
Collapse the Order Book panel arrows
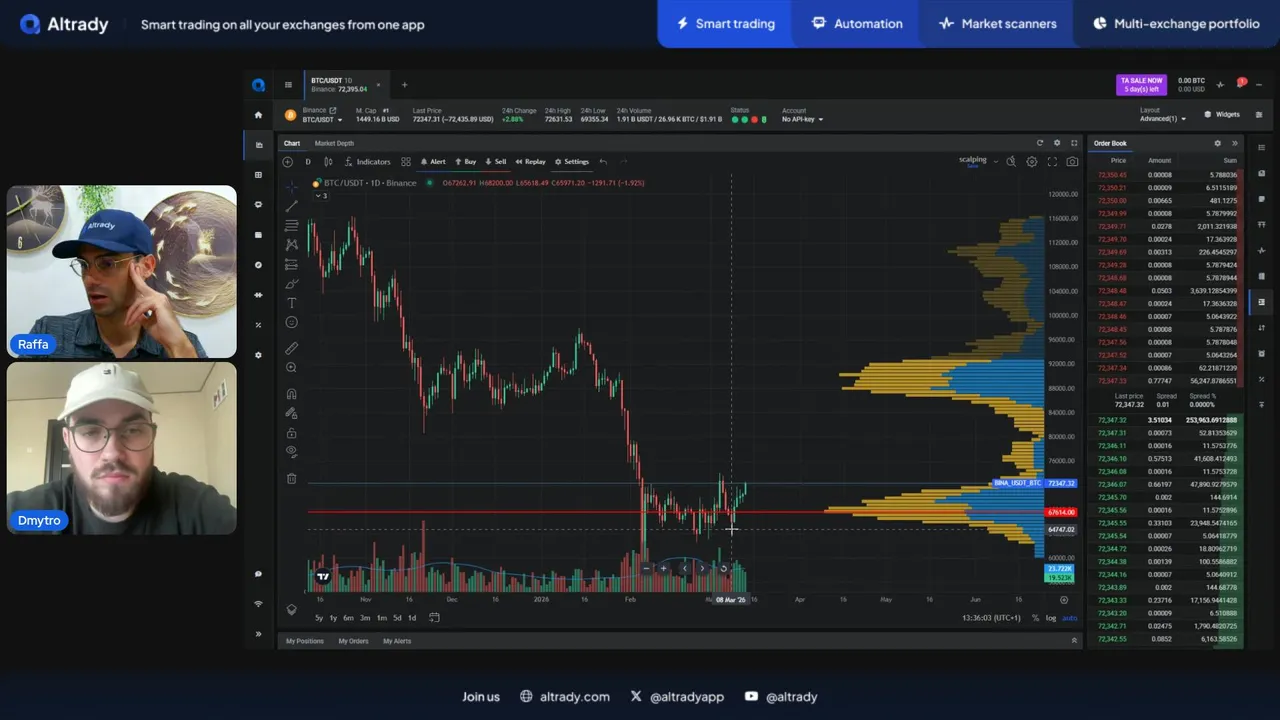pyautogui.click(x=1234, y=143)
